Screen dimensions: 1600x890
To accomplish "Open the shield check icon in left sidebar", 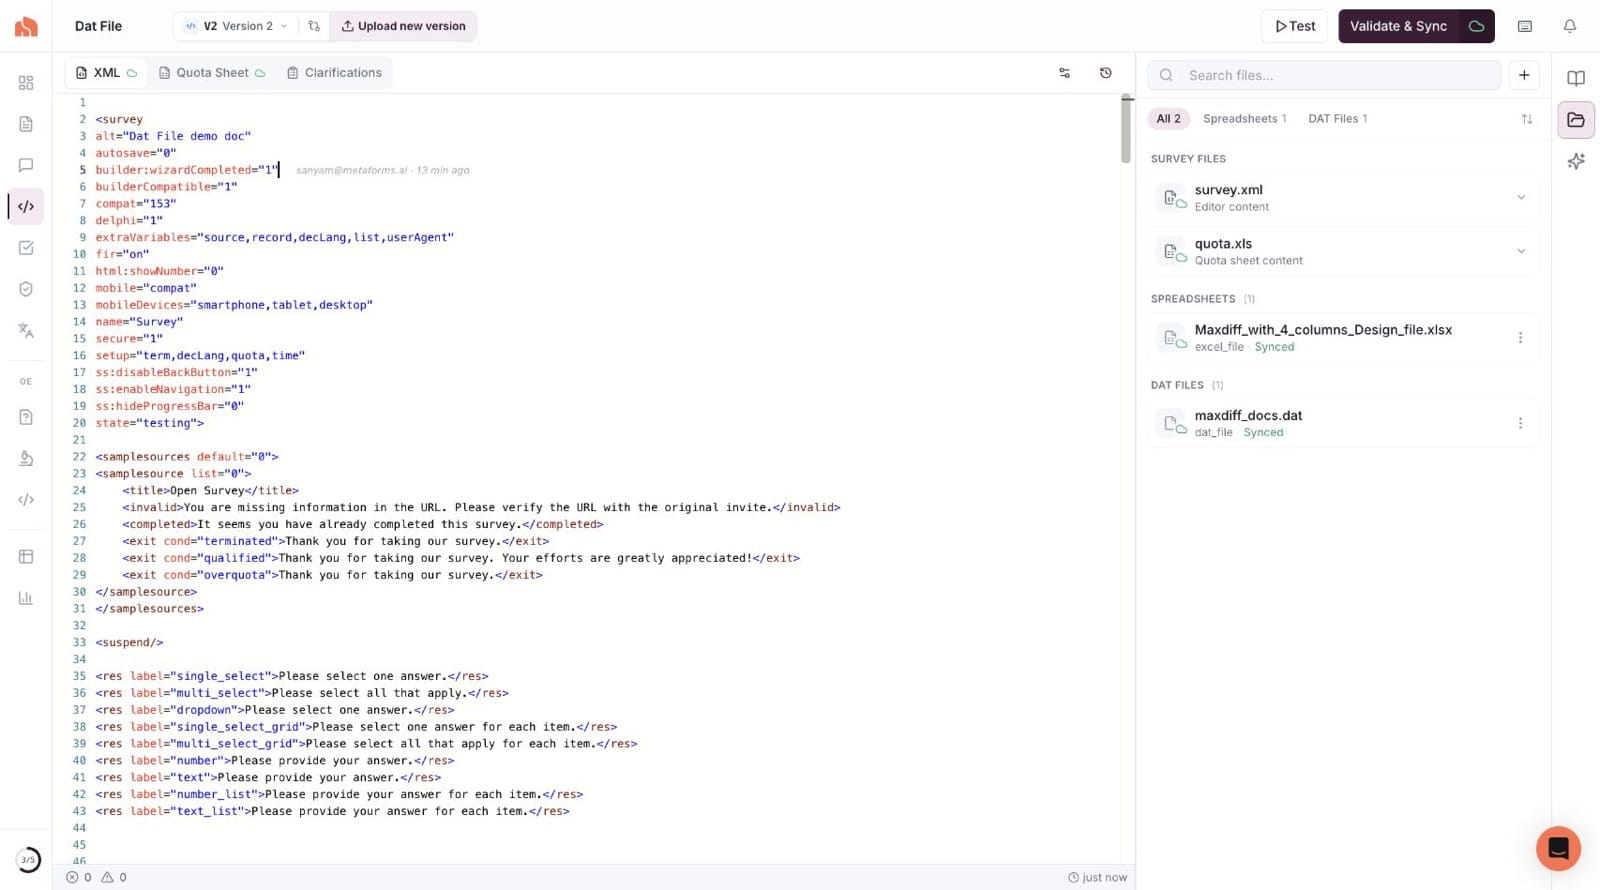I will (26, 289).
